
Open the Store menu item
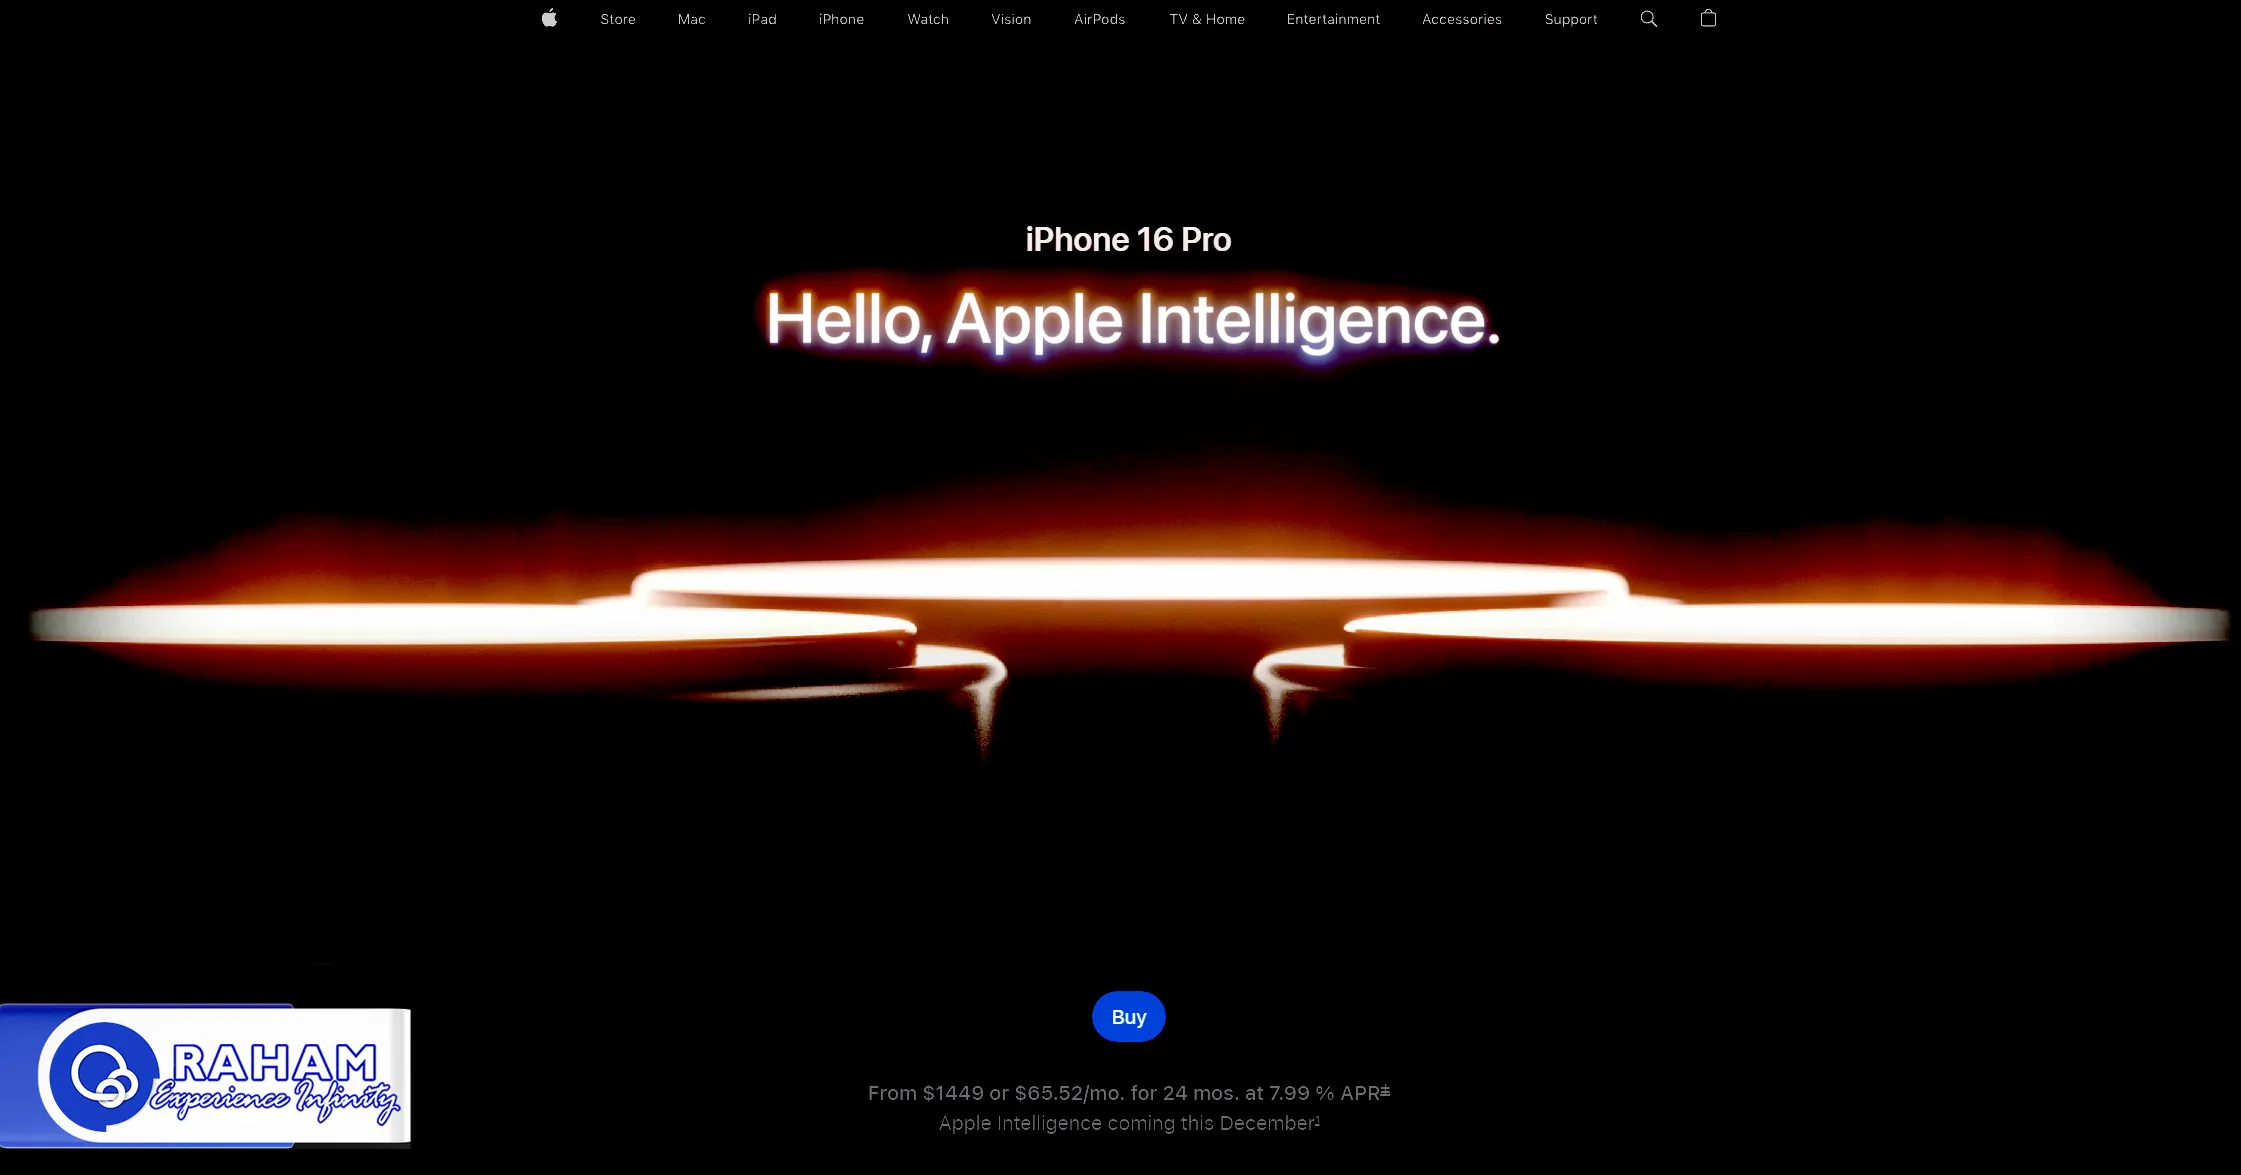(618, 19)
